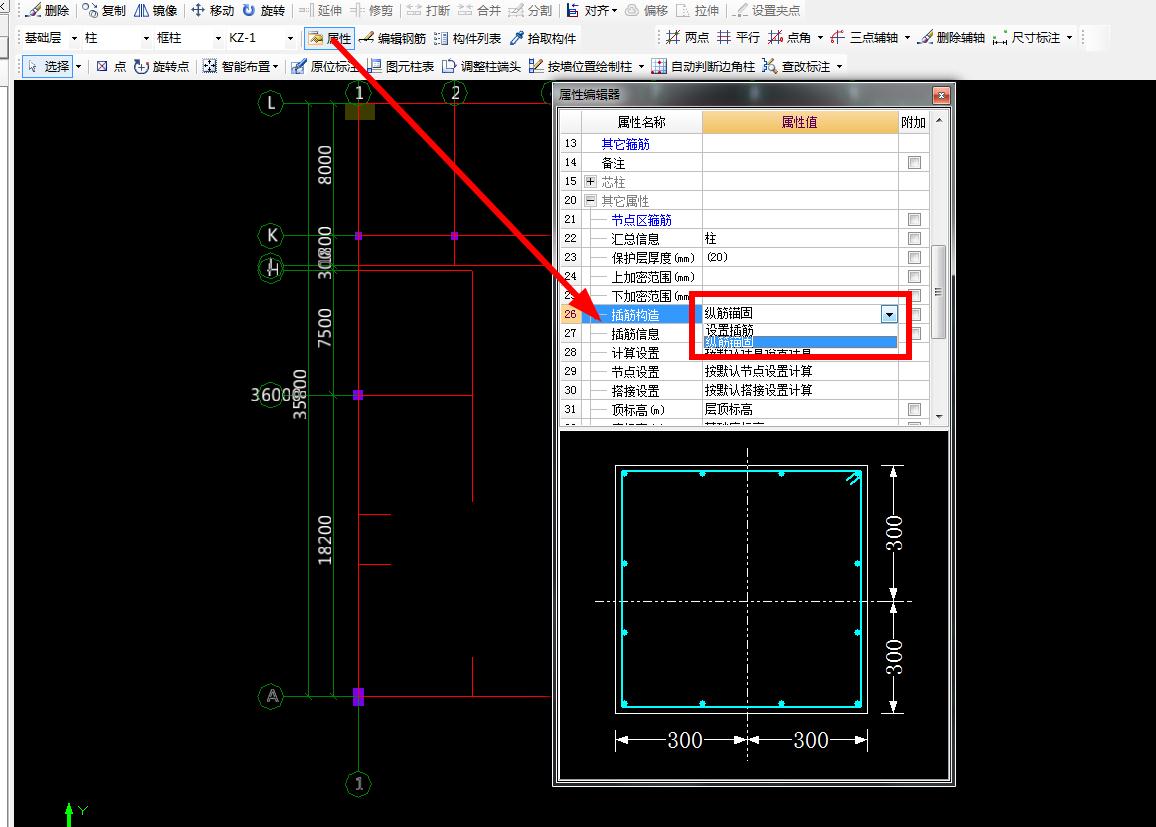Collapse the 其它属性 property group
The width and height of the screenshot is (1156, 827).
590,200
